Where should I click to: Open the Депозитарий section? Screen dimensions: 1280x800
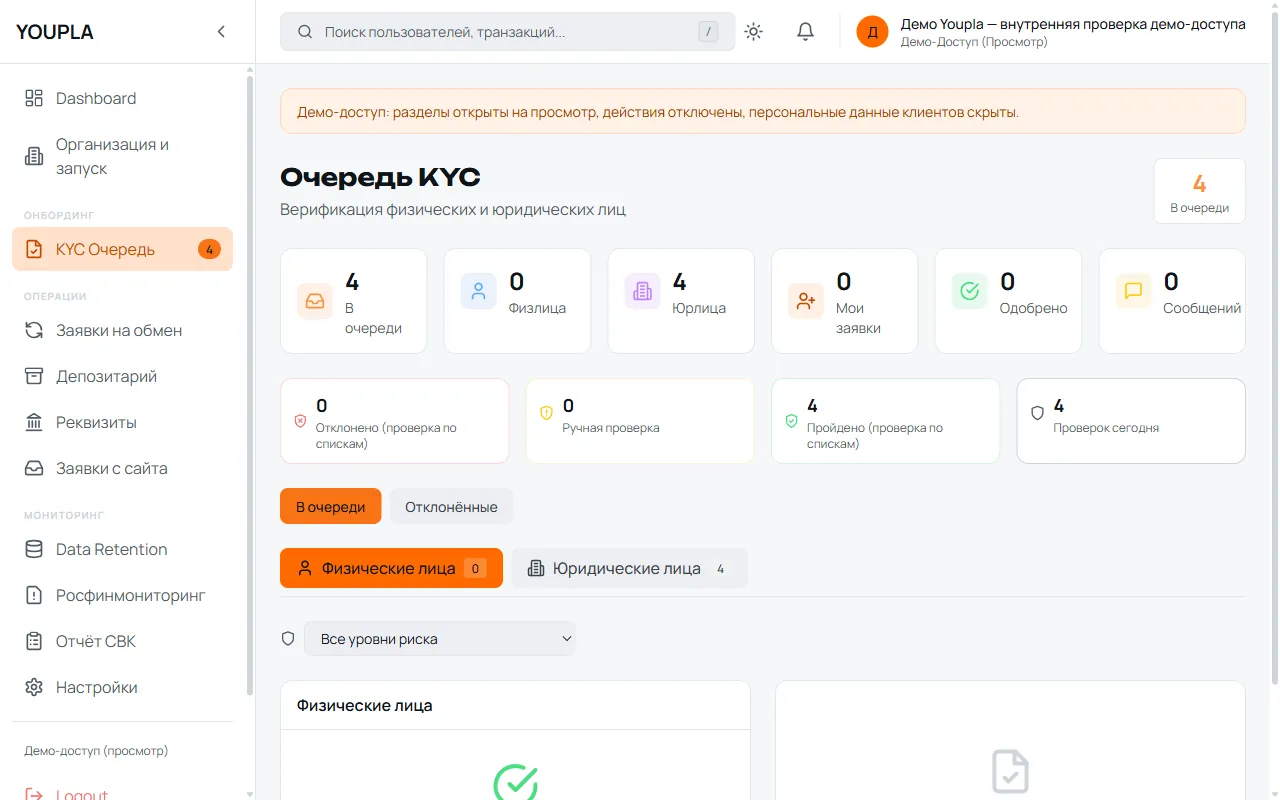coord(122,376)
